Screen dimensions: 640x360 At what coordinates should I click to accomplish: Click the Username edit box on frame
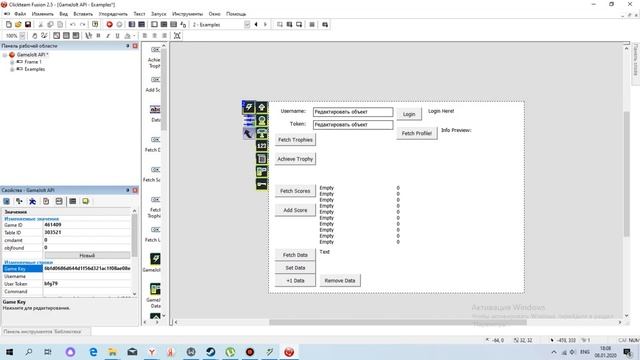(353, 112)
